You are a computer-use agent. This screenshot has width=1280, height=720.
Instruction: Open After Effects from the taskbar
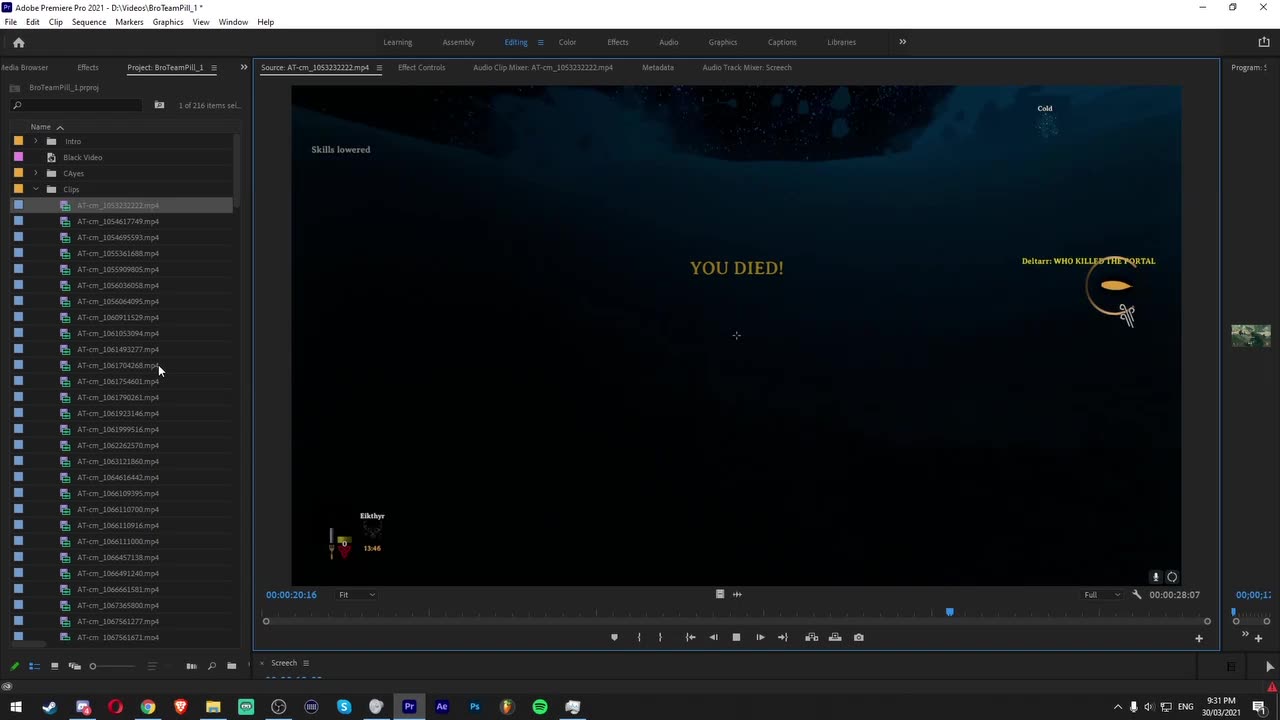click(x=442, y=707)
